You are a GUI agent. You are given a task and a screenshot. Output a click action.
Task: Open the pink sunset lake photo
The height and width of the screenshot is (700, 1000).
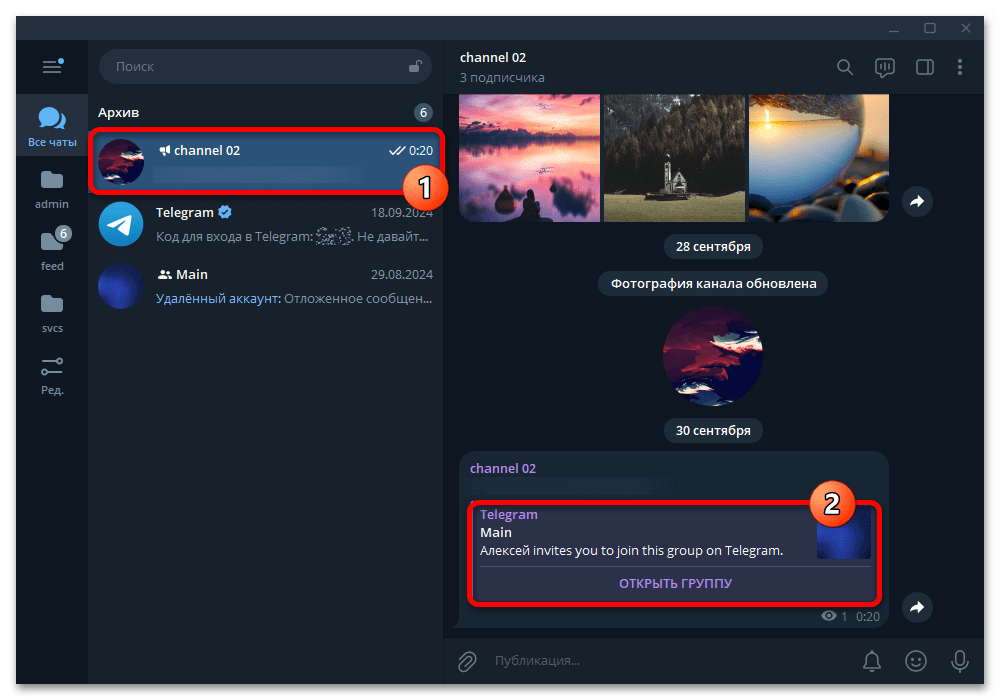click(529, 158)
